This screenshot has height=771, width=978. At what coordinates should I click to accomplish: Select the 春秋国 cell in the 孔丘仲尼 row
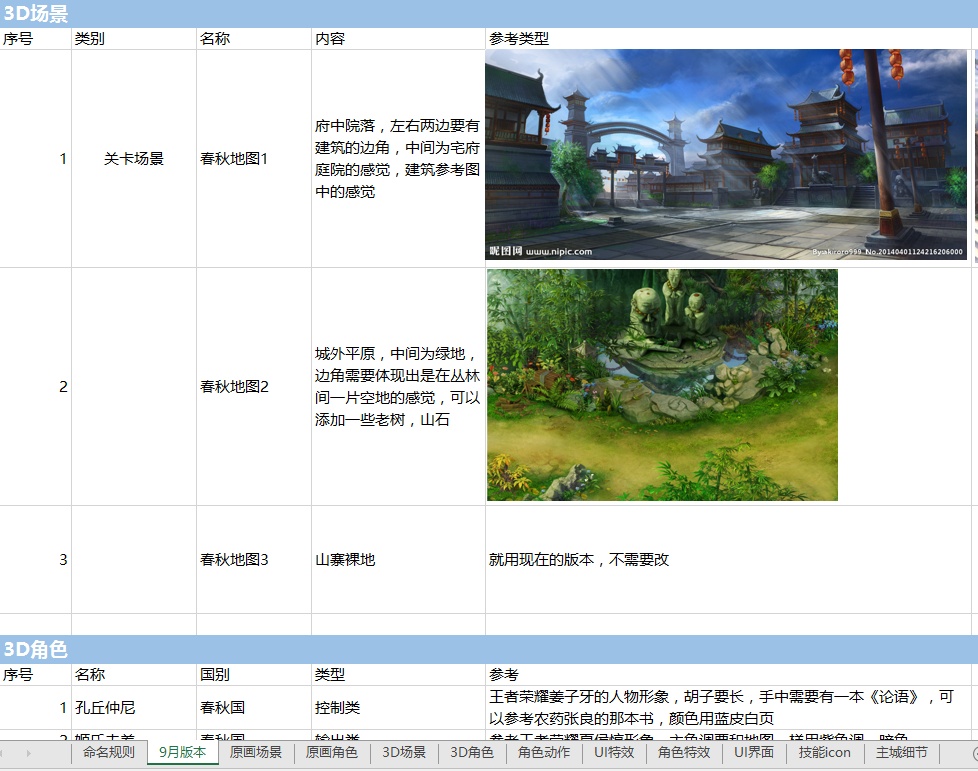(254, 707)
